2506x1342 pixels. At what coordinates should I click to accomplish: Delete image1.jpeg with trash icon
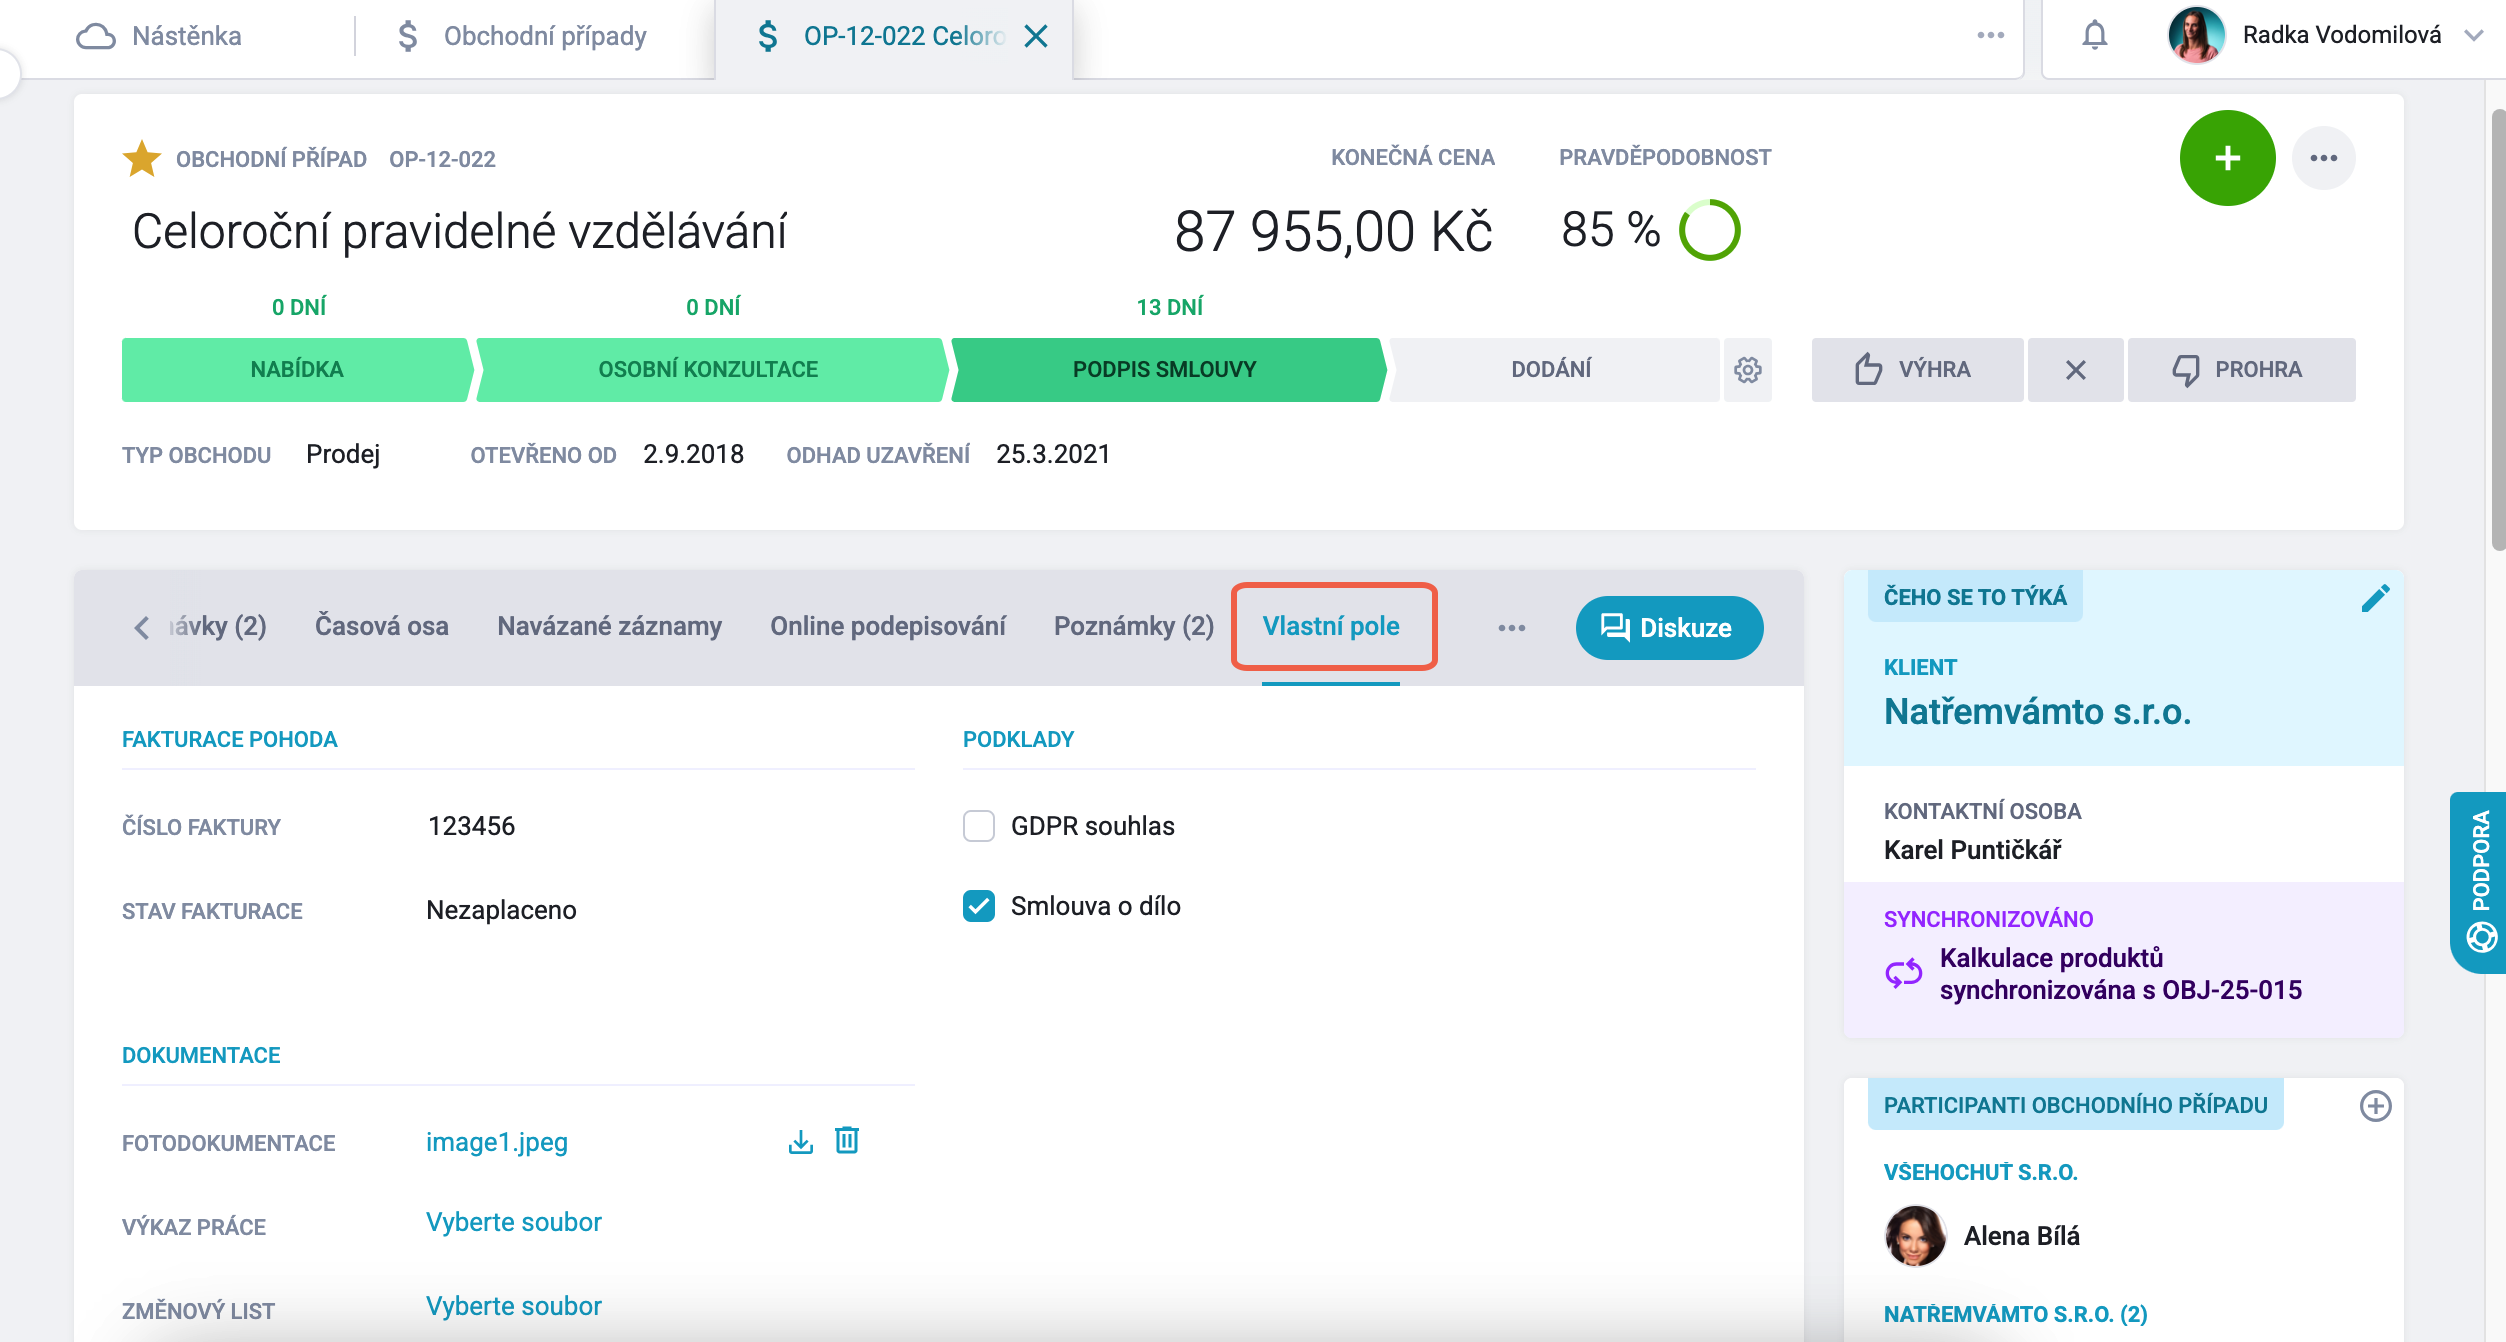[847, 1140]
